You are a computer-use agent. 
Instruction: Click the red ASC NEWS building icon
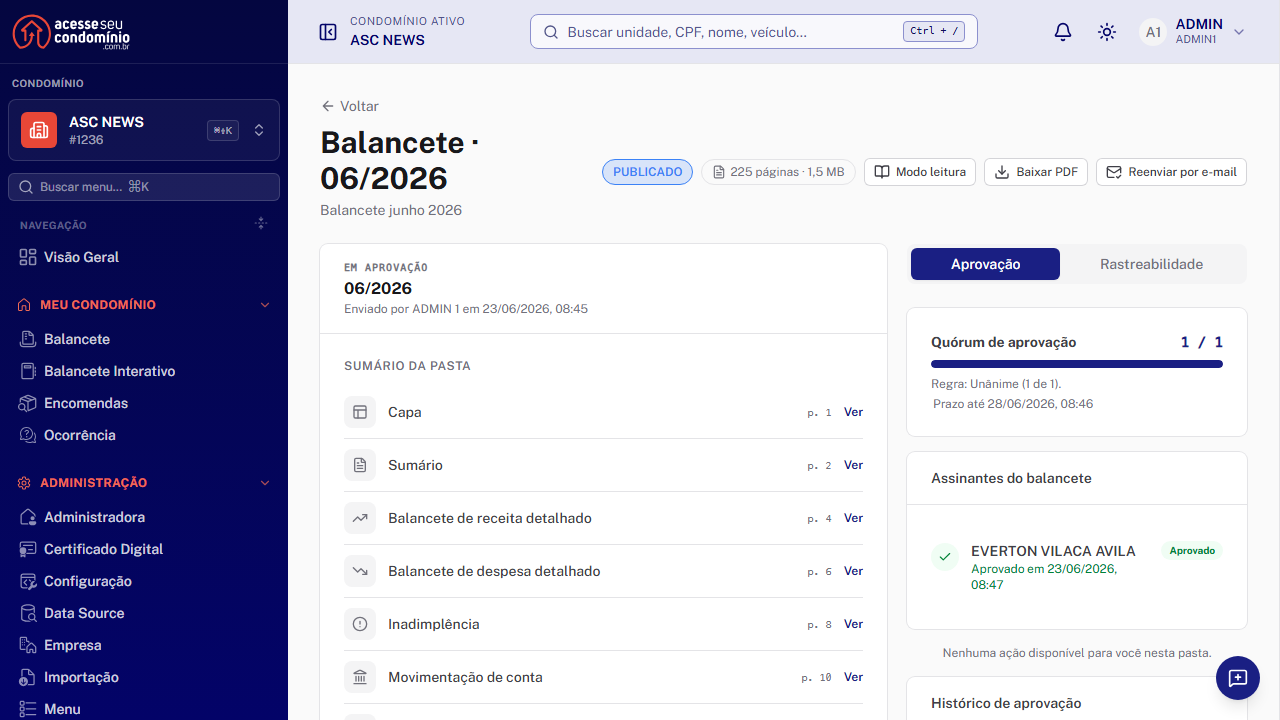[39, 130]
